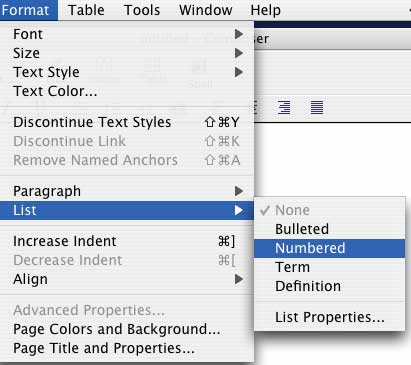Open List Properties dialog

tap(330, 317)
